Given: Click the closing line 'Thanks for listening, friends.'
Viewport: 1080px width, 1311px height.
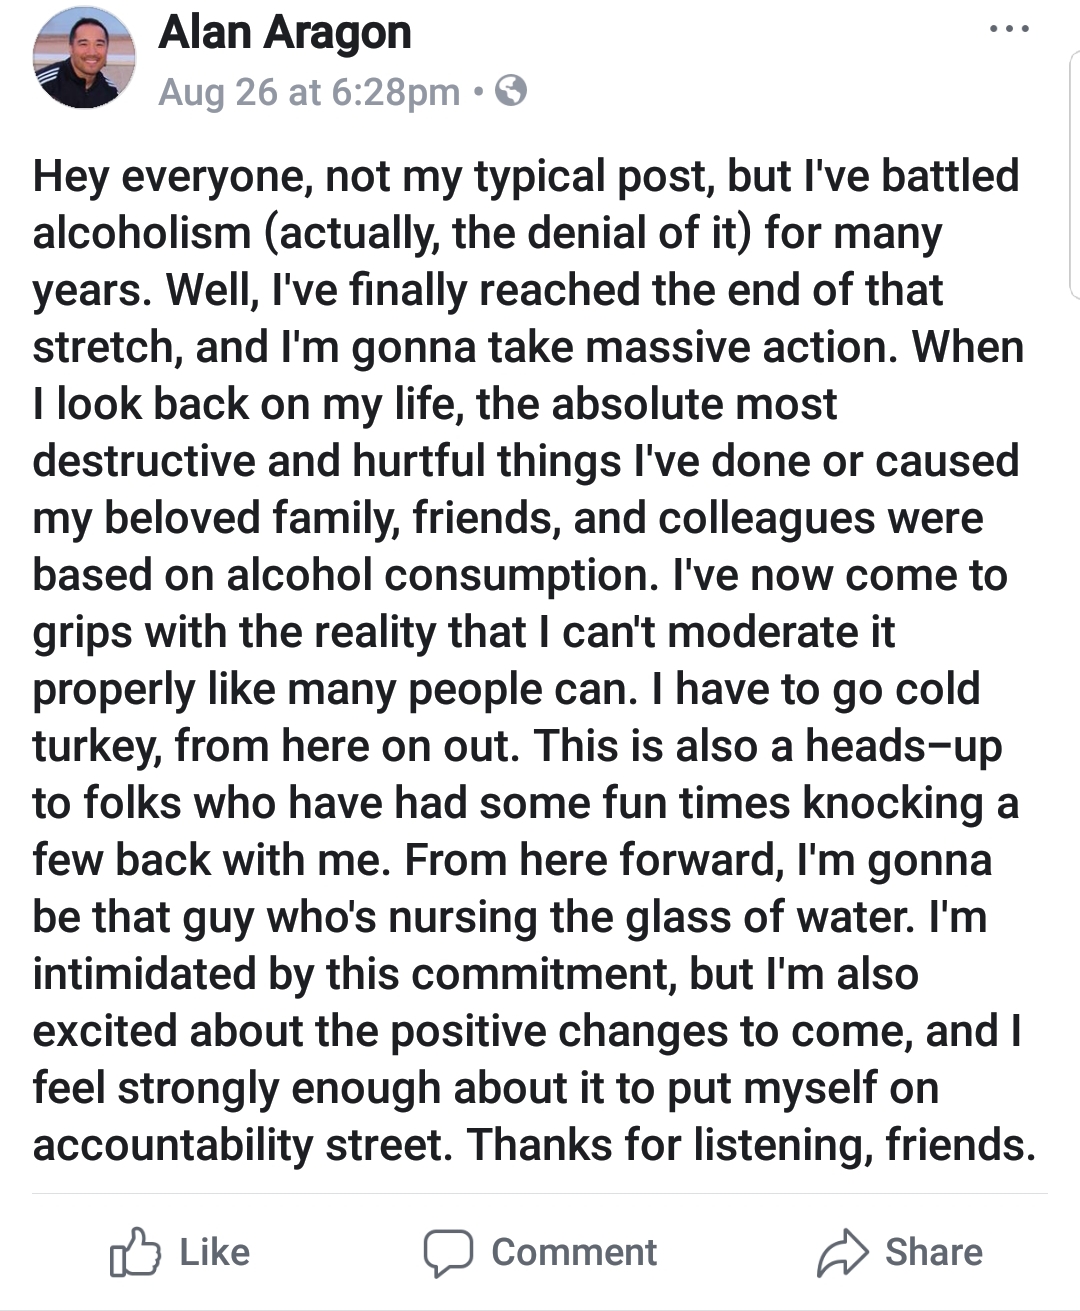Looking at the screenshot, I should tap(751, 1146).
